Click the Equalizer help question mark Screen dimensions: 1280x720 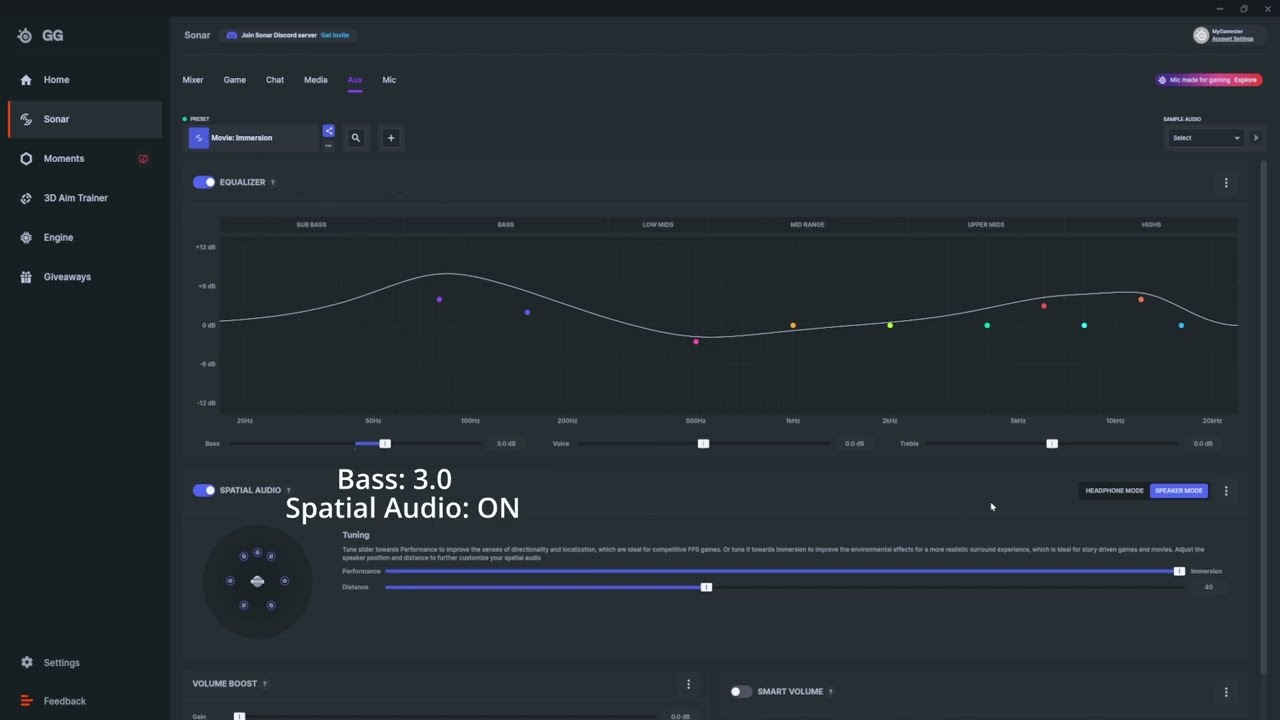273,183
